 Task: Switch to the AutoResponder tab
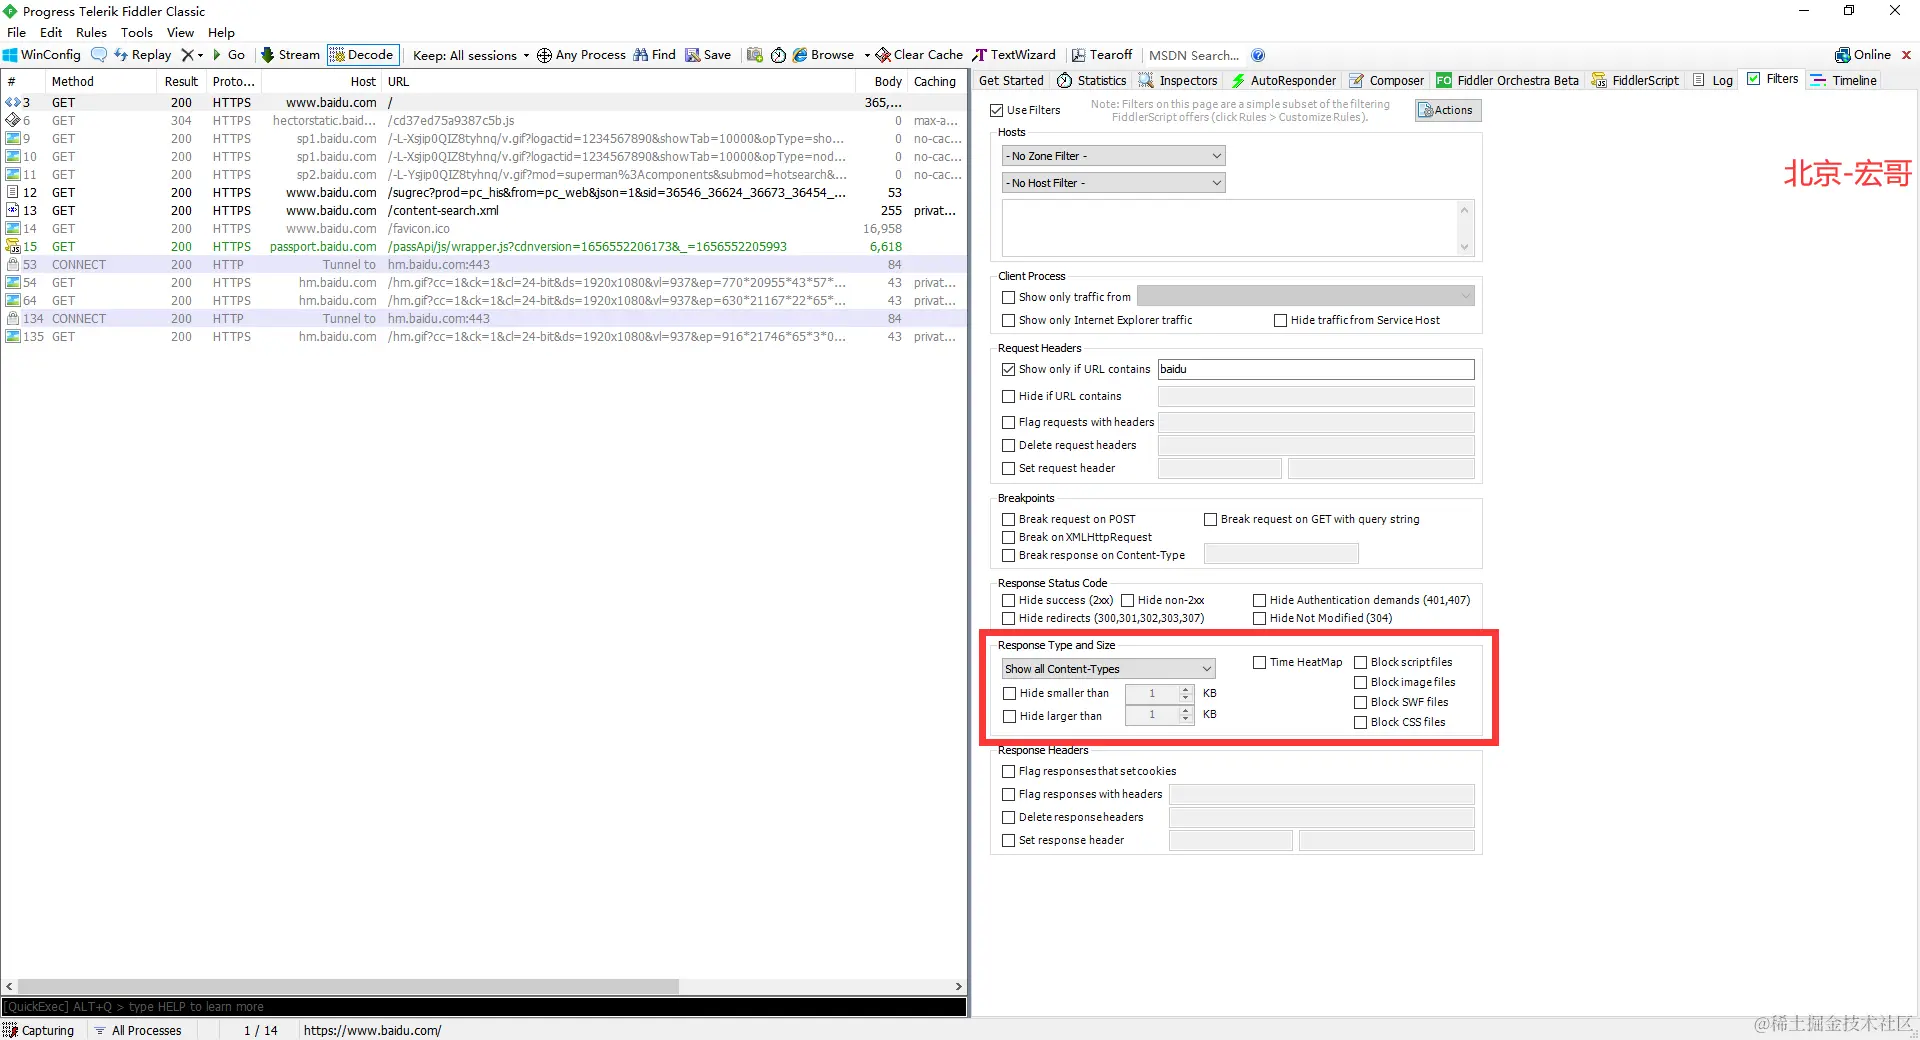pos(1284,80)
